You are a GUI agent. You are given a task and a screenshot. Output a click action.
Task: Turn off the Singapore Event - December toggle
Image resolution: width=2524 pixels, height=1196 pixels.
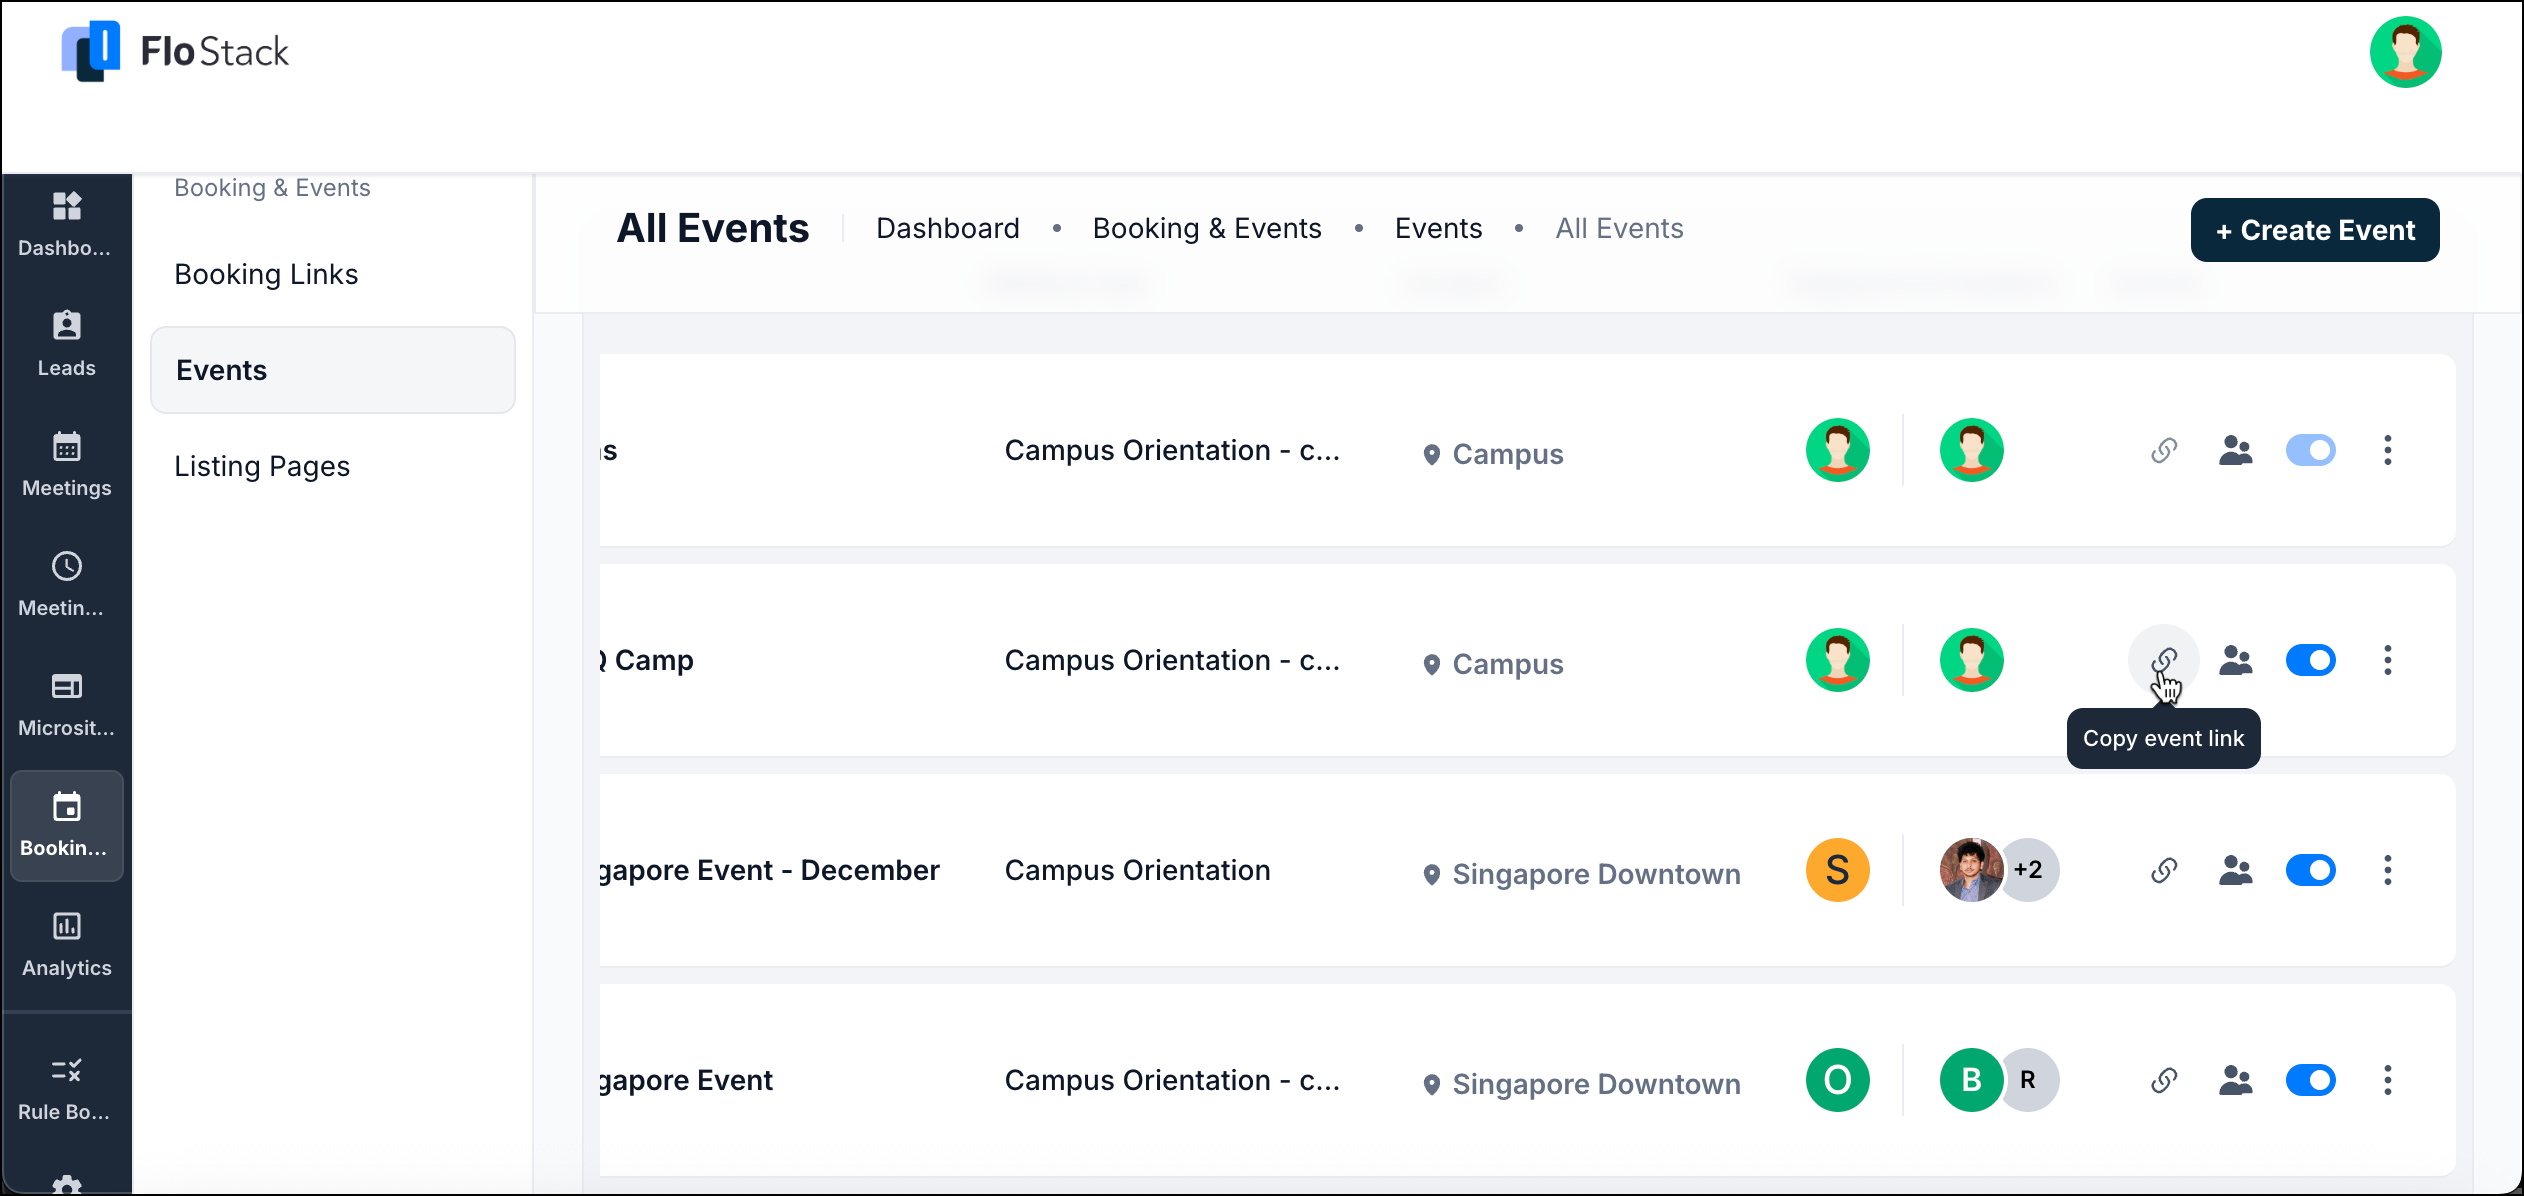(x=2311, y=870)
